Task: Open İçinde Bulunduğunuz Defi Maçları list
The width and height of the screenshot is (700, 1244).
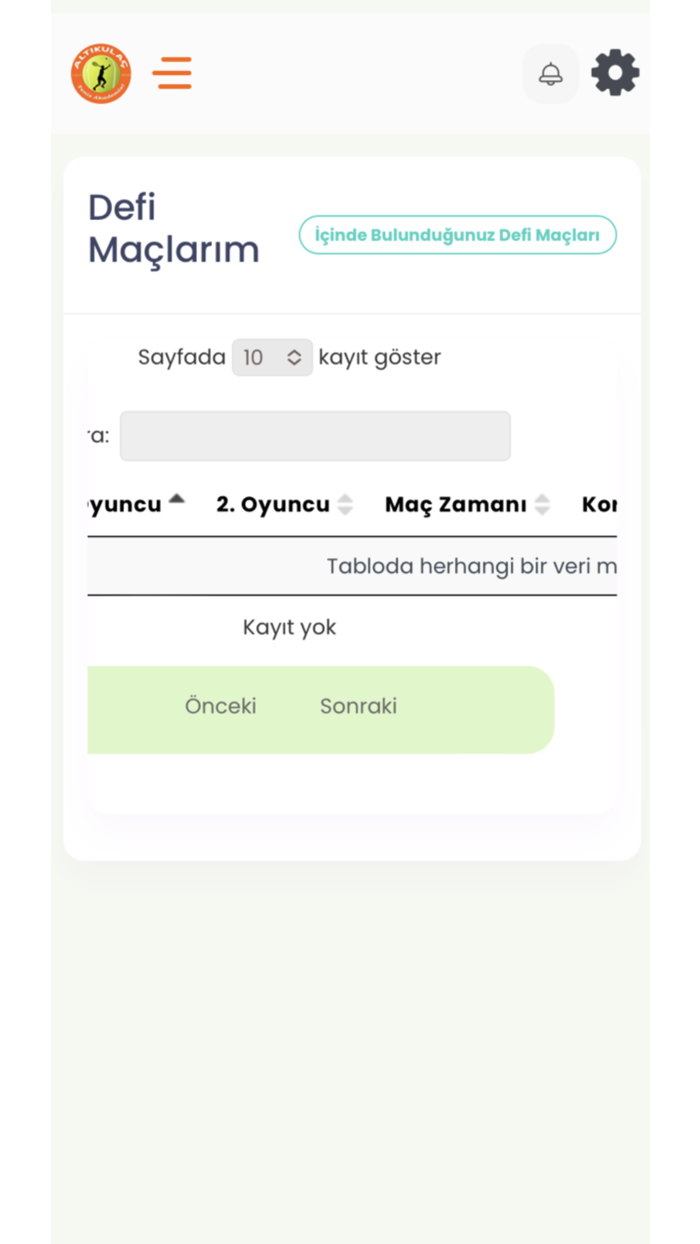Action: click(457, 234)
